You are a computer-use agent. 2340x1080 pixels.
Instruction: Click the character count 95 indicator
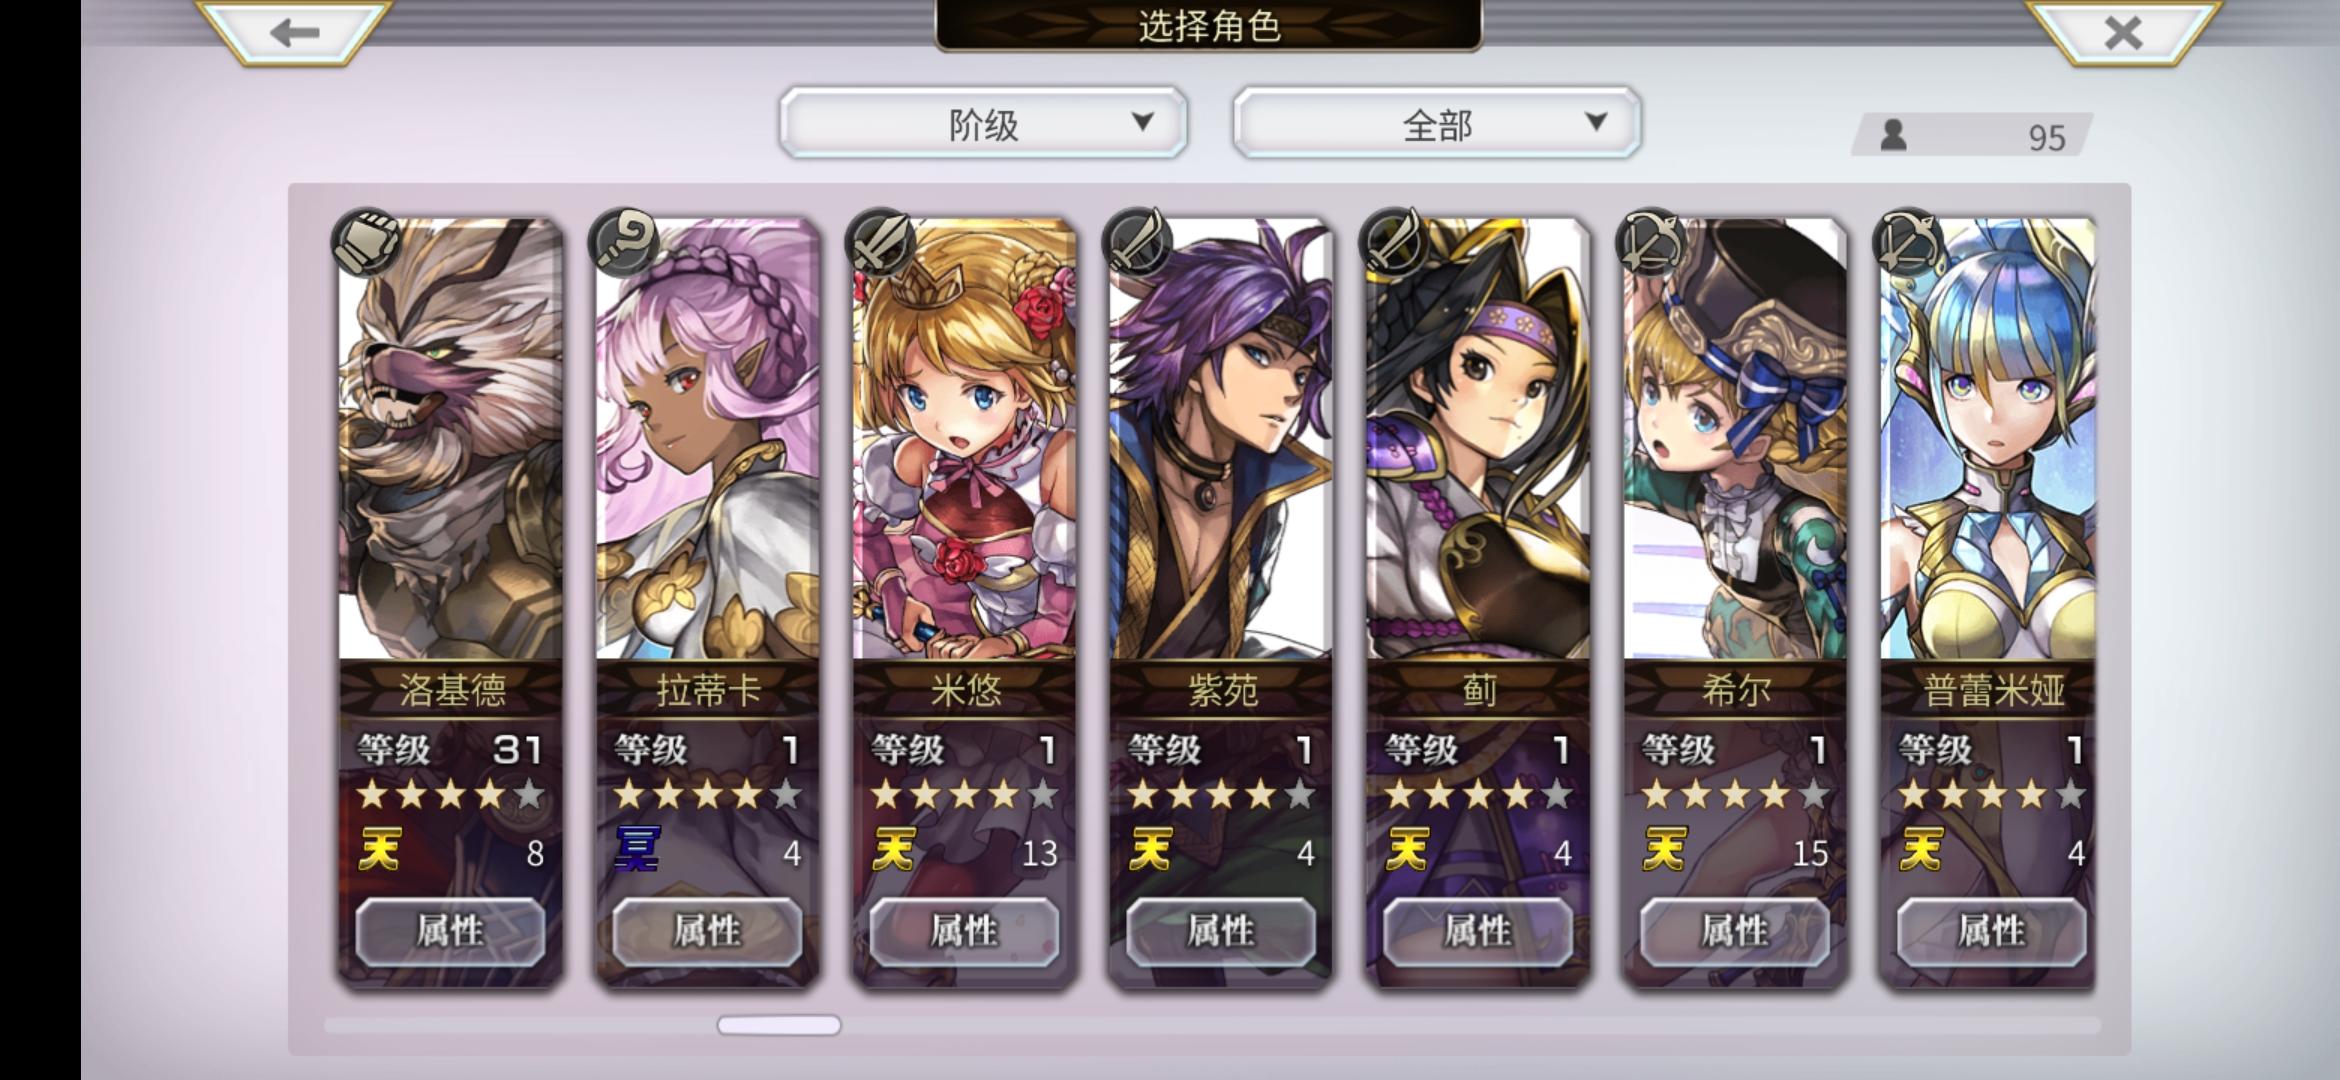(1972, 136)
